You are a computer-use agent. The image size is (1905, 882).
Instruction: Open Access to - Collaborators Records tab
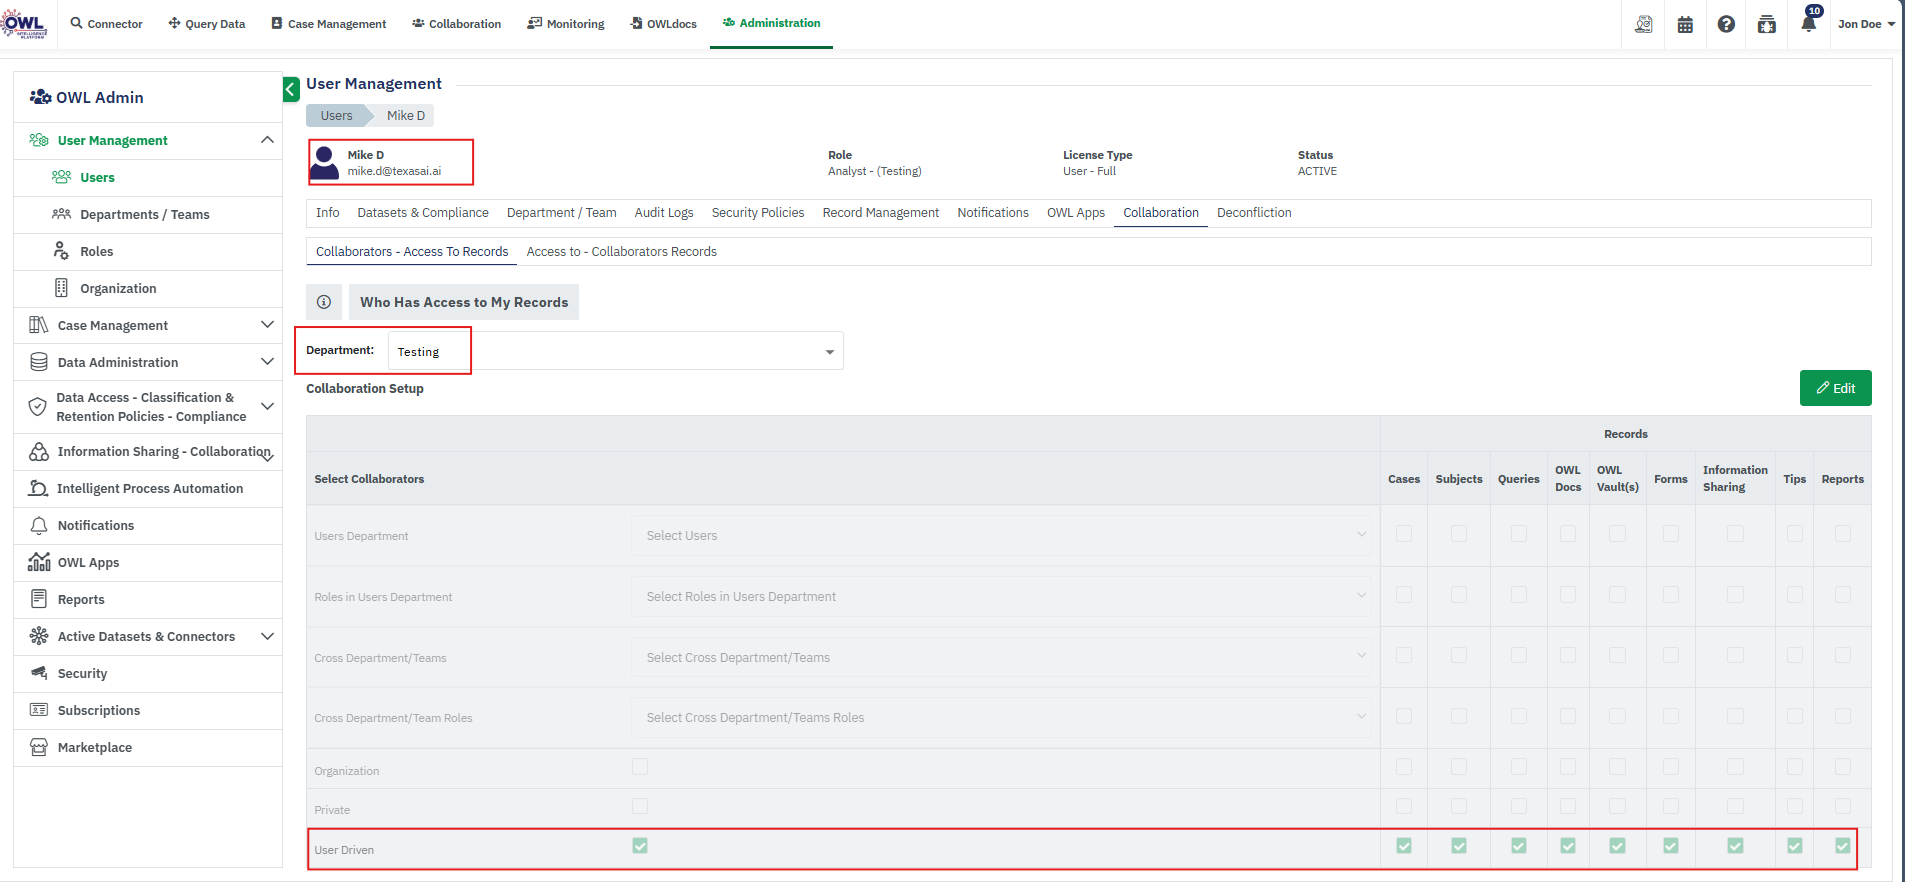[621, 252]
